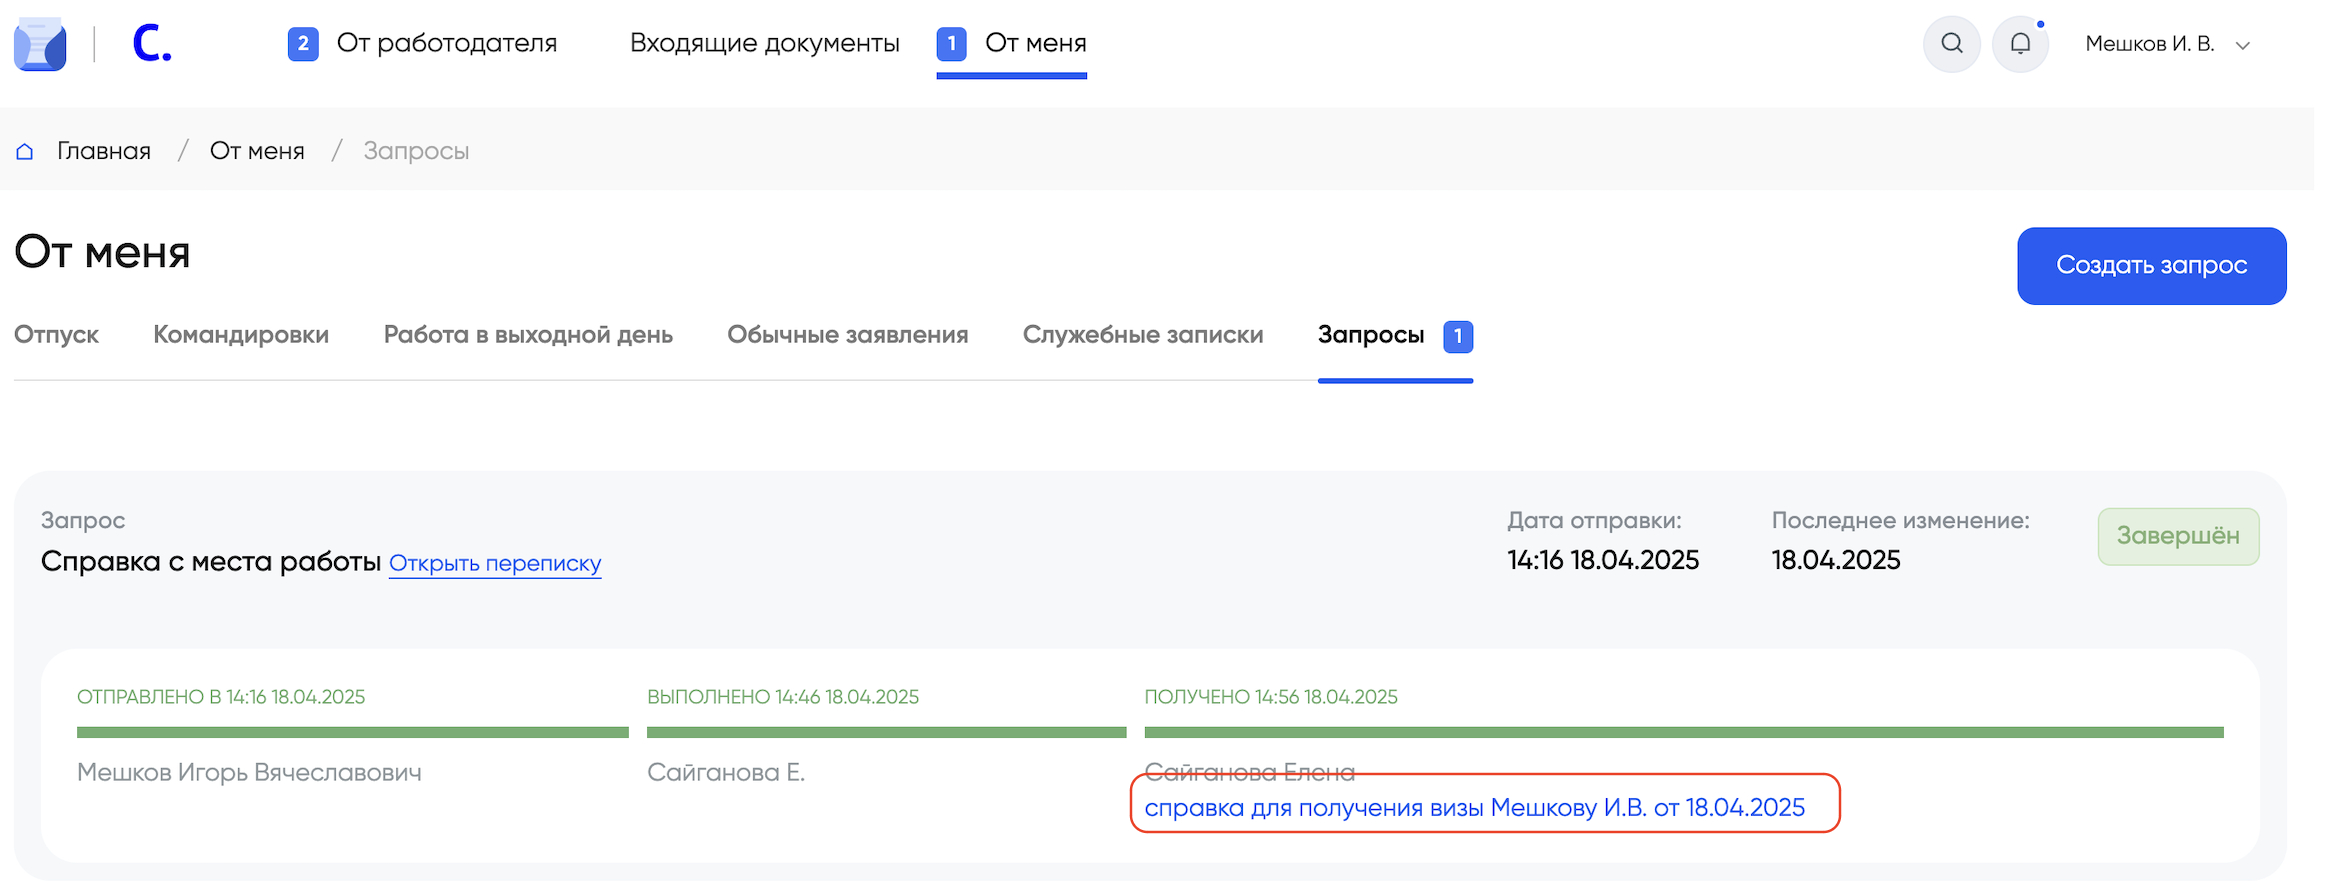Image resolution: width=2338 pixels, height=892 pixels.
Task: Select От меня in top navigation
Action: coord(1035,44)
